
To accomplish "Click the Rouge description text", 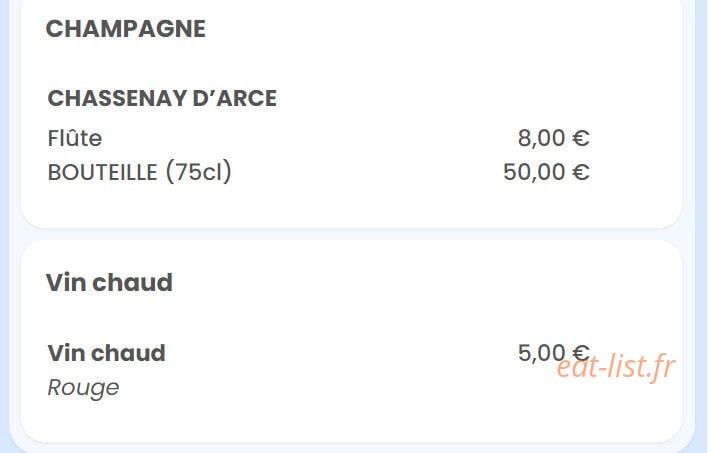I will tap(83, 387).
